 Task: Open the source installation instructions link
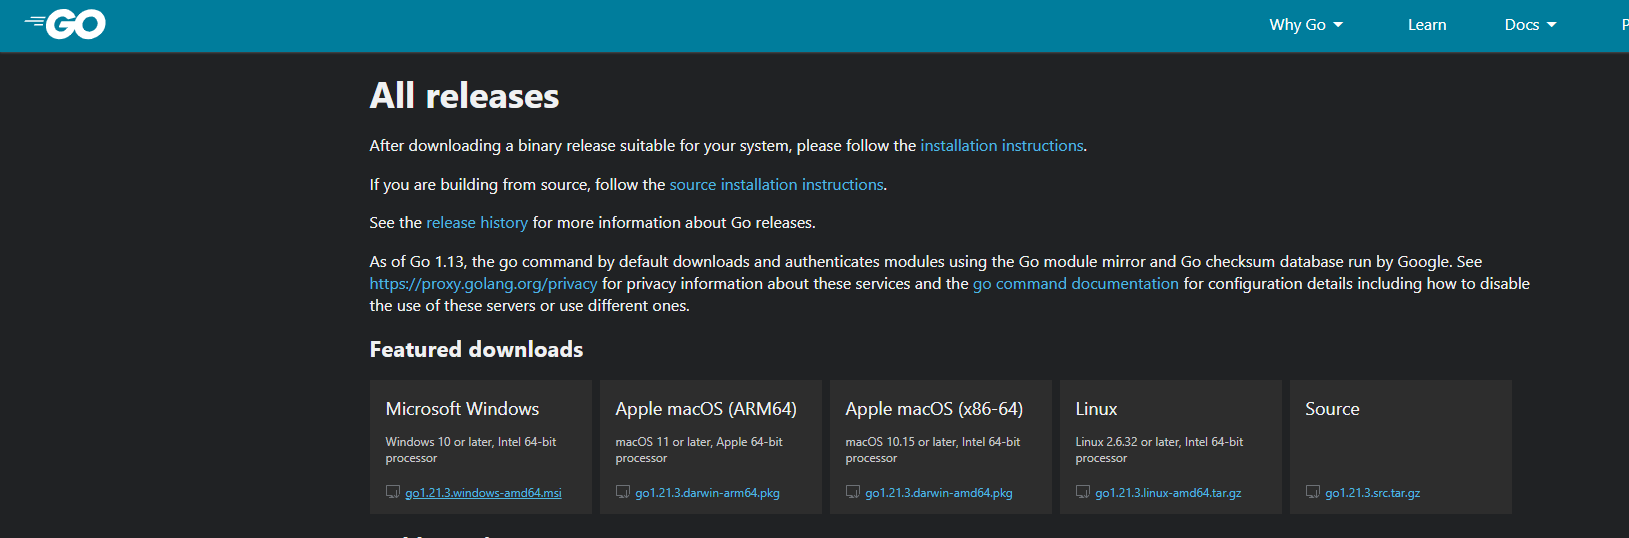coord(776,185)
